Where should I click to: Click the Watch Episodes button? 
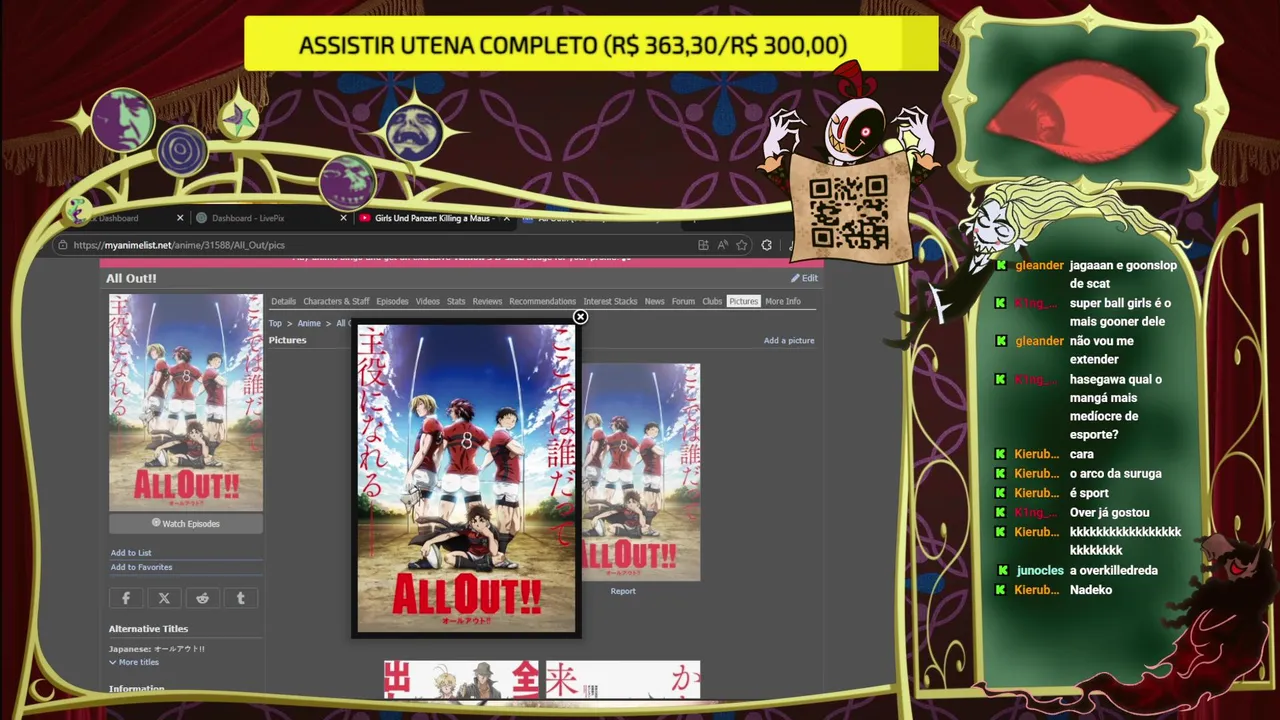click(186, 523)
